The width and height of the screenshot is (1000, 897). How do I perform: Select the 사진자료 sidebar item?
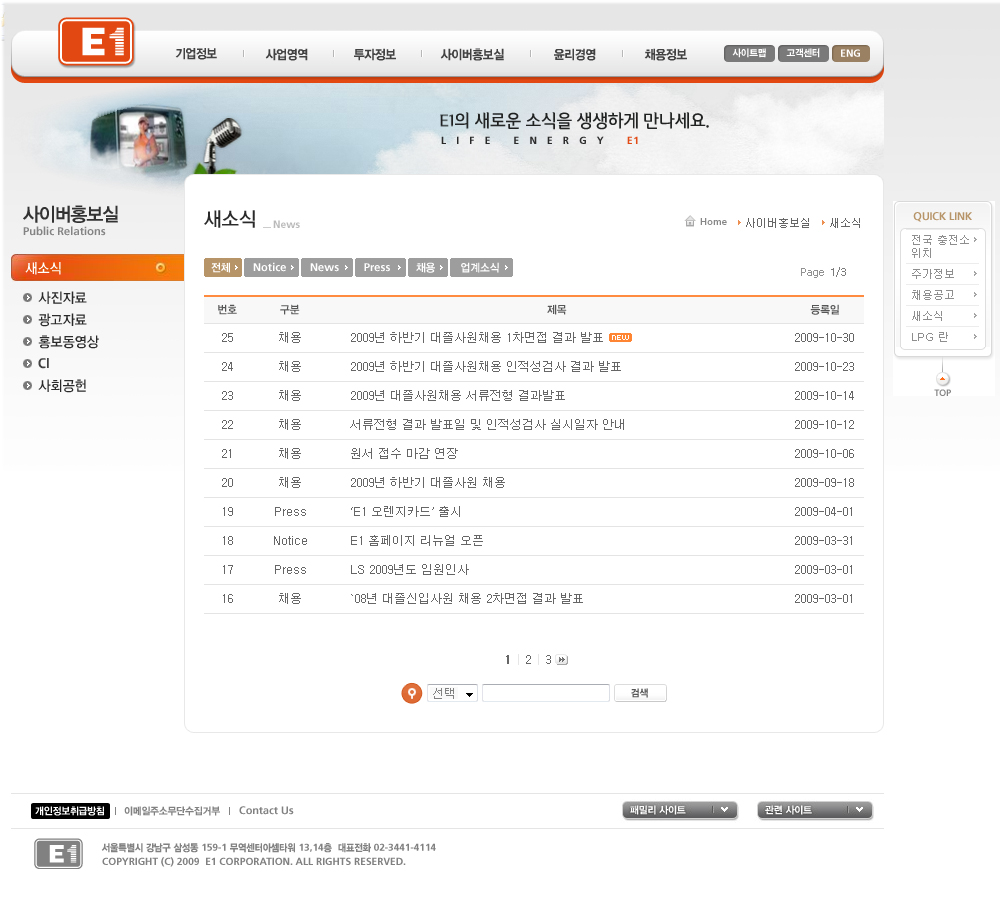point(62,298)
